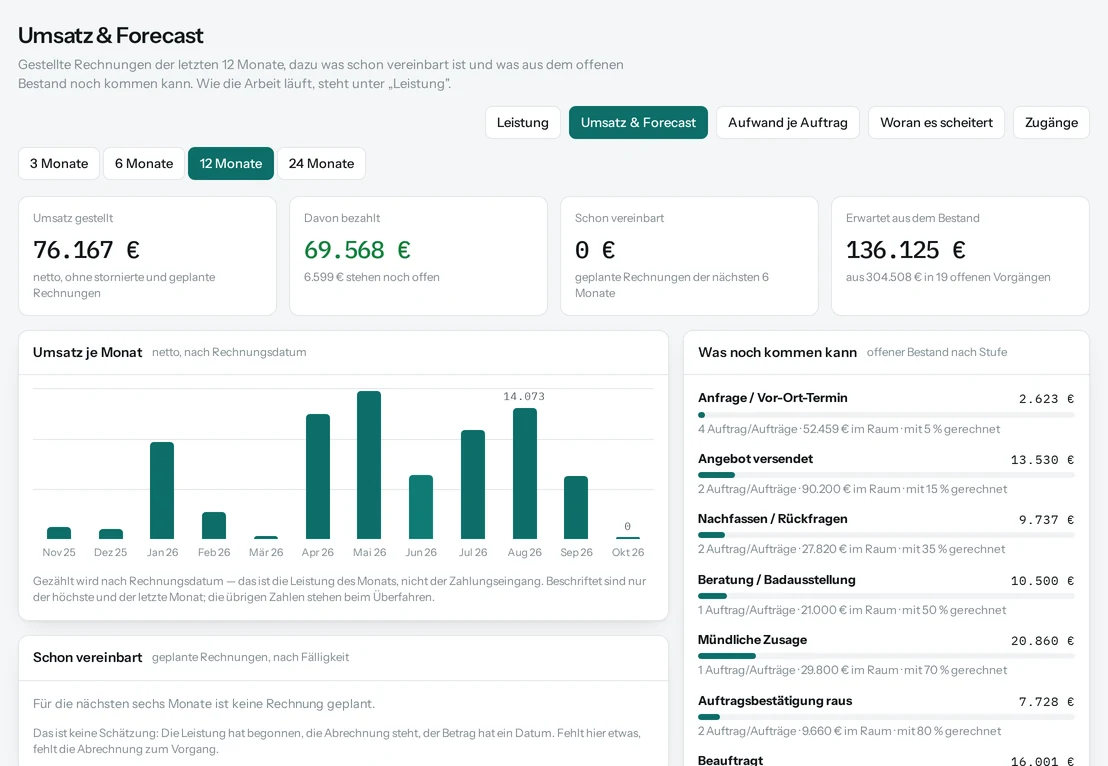The height and width of the screenshot is (766, 1108).
Task: Click the "76.167 €" Umsatz gestellt value
Action: (86, 249)
